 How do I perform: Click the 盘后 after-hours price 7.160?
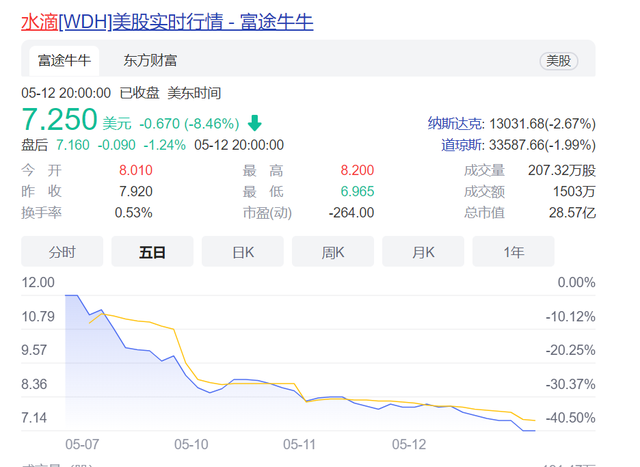click(73, 145)
